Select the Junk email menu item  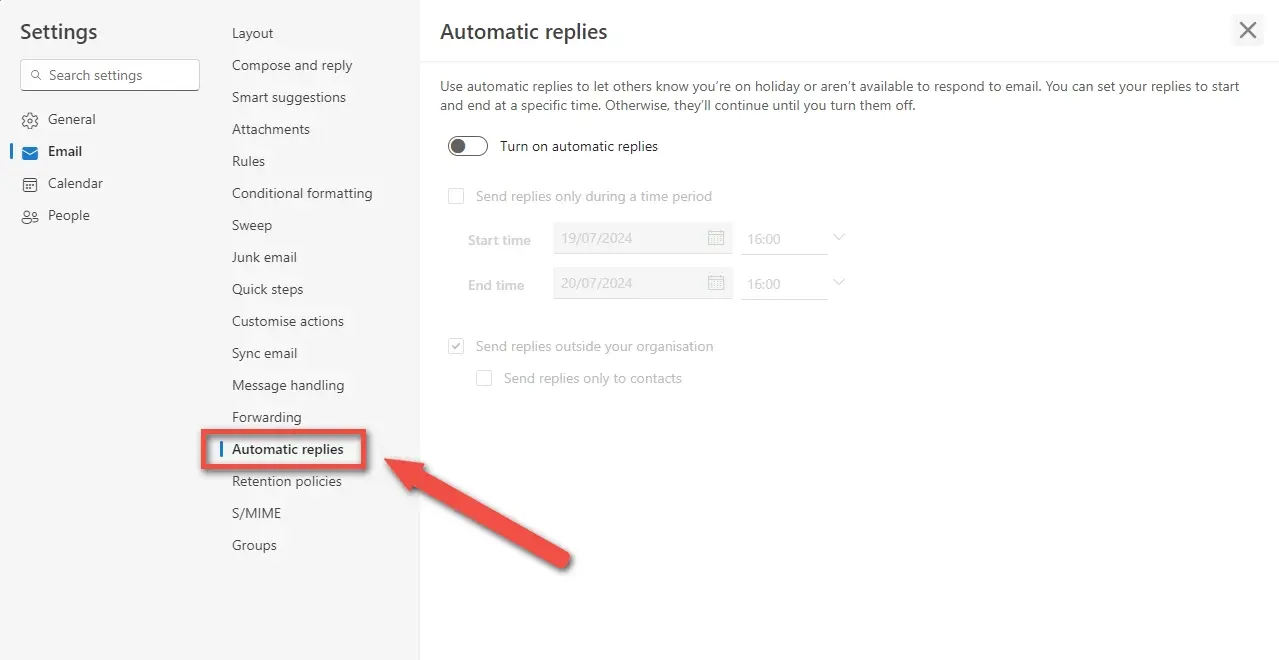[264, 257]
